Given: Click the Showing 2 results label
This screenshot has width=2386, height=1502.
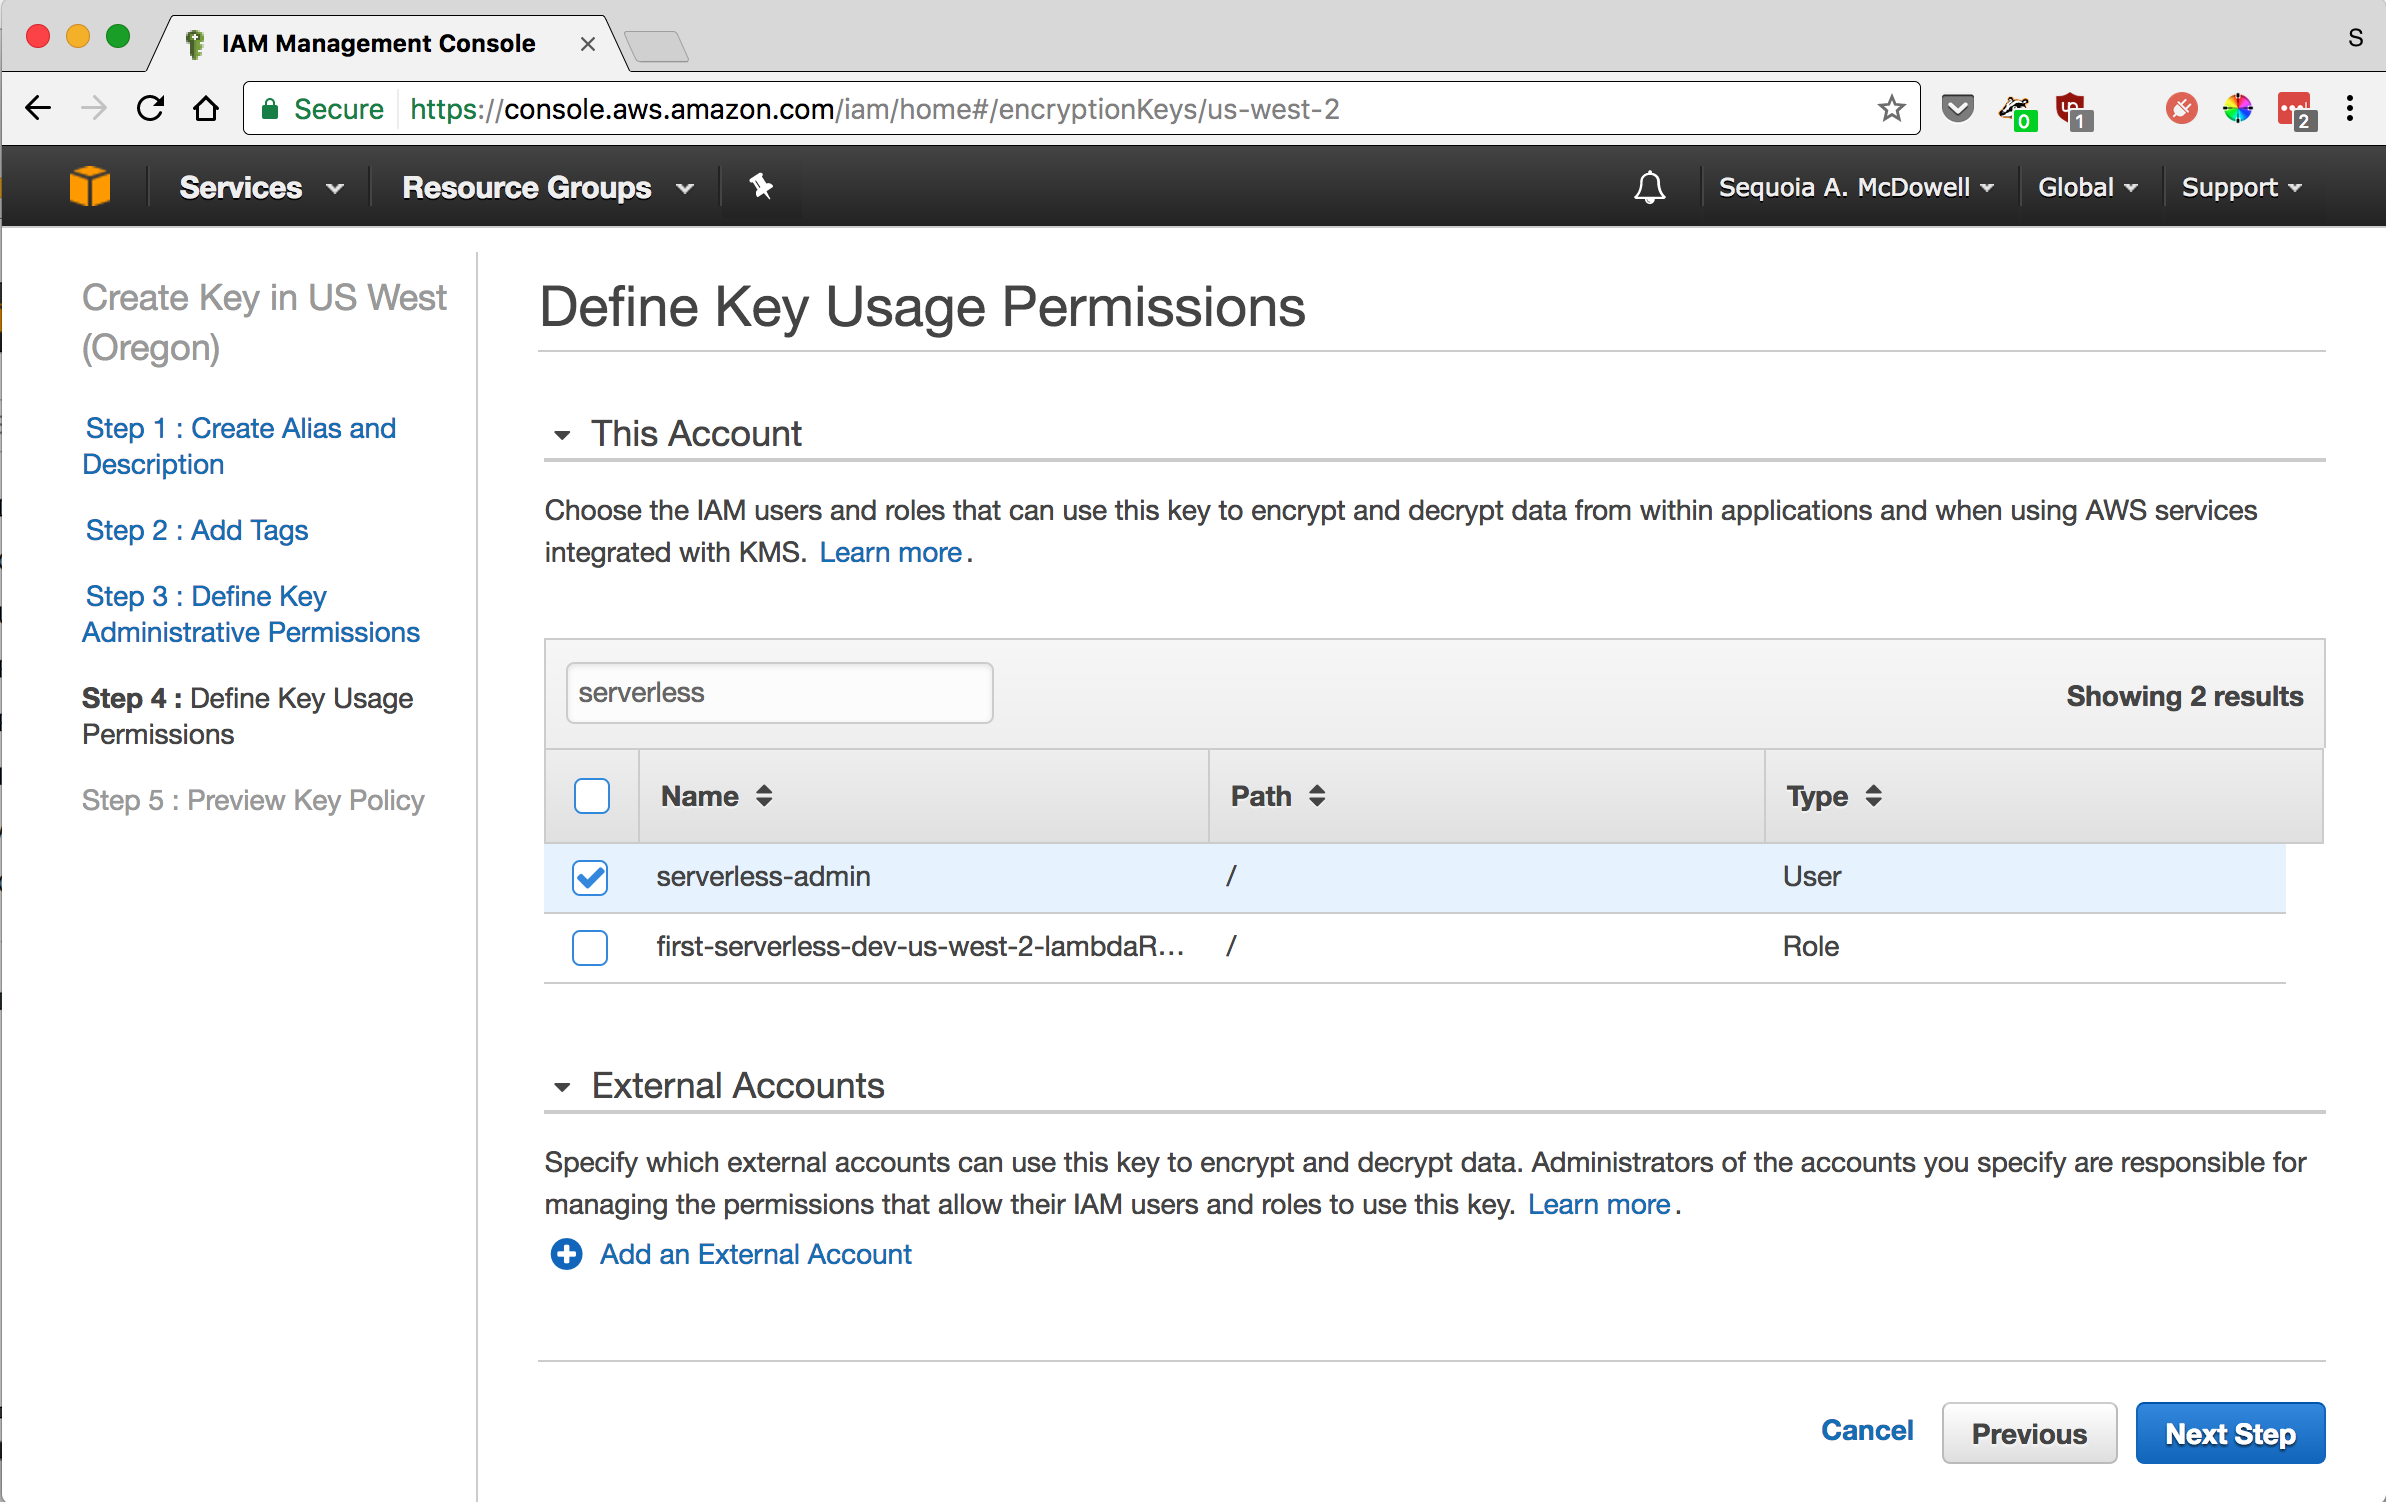Looking at the screenshot, I should [2184, 696].
